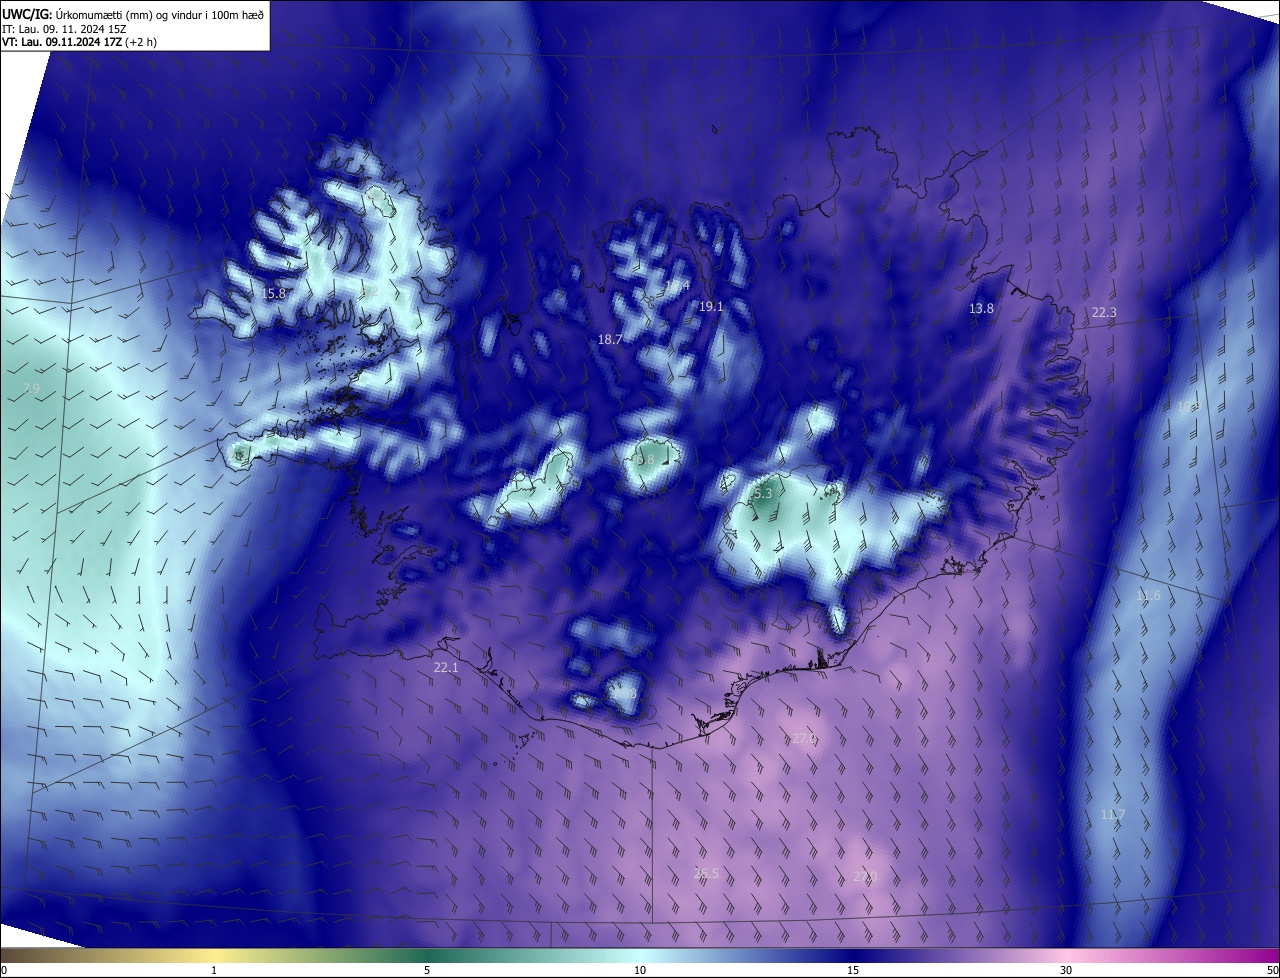Viewport: 1280px width, 978px height.
Task: Click the 11.7 value in the eastern band
Action: click(x=1112, y=815)
